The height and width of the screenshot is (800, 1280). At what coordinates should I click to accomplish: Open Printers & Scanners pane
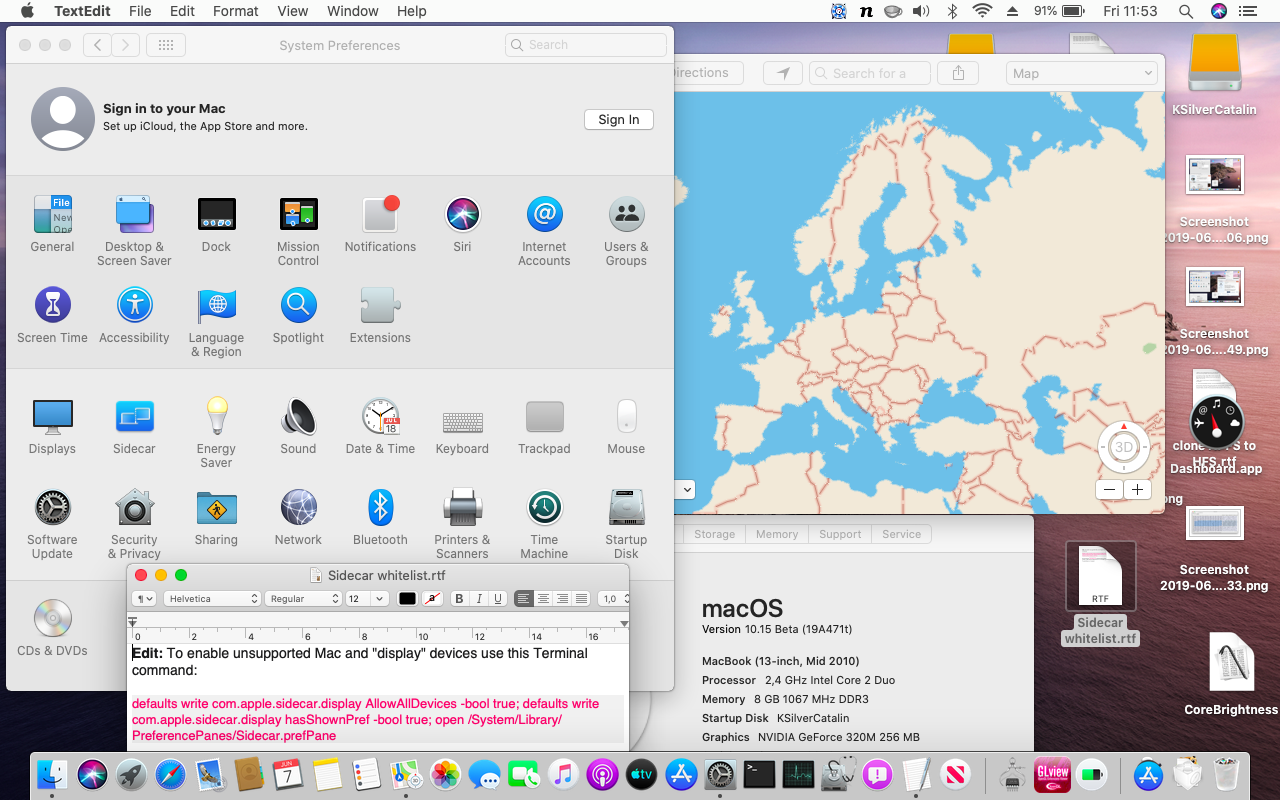pyautogui.click(x=462, y=524)
